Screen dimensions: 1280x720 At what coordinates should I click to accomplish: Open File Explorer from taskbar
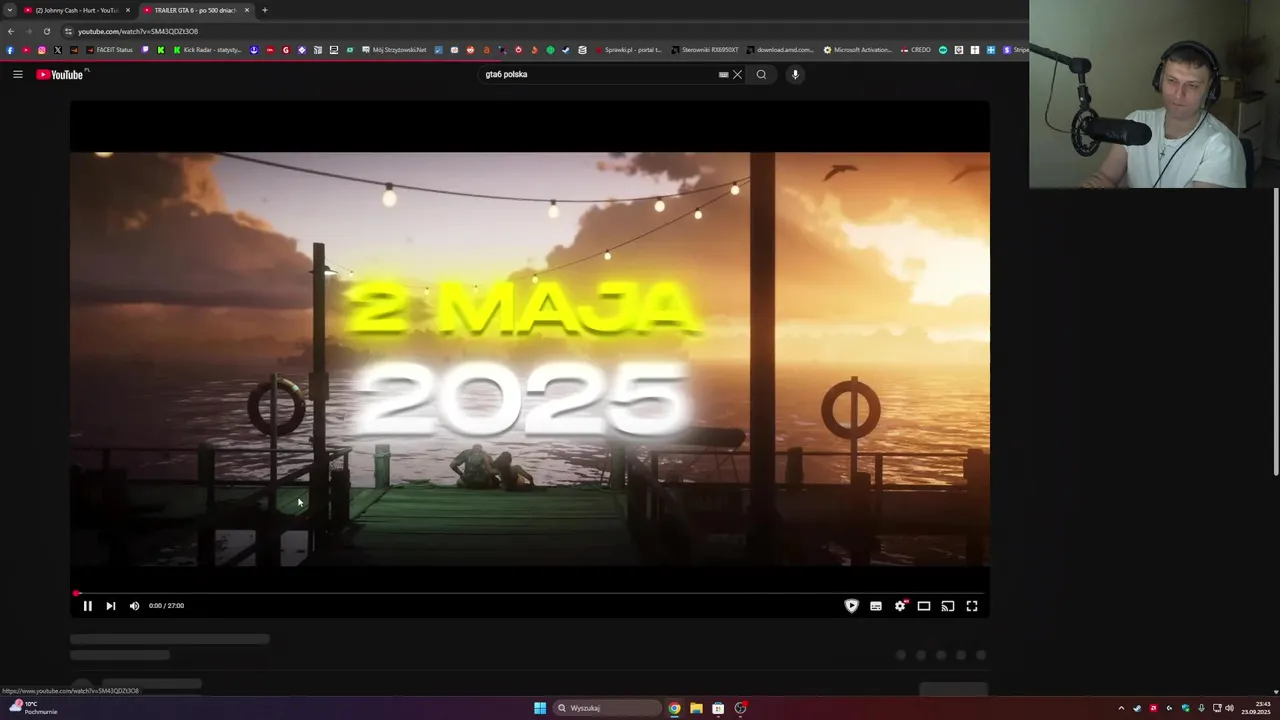696,708
